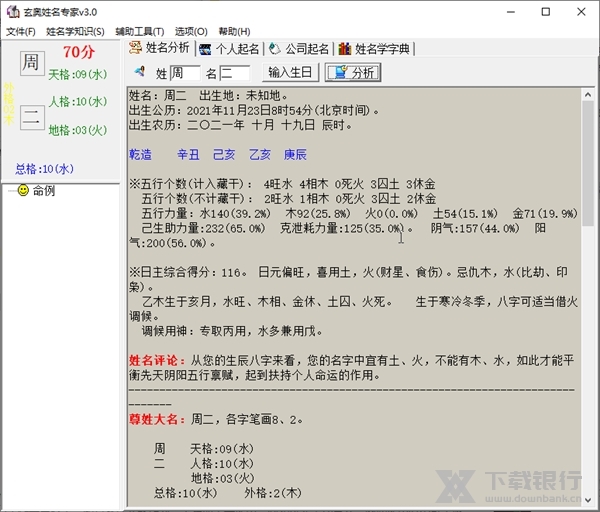Select the 命例 tree item
The image size is (600, 512).
click(x=44, y=190)
